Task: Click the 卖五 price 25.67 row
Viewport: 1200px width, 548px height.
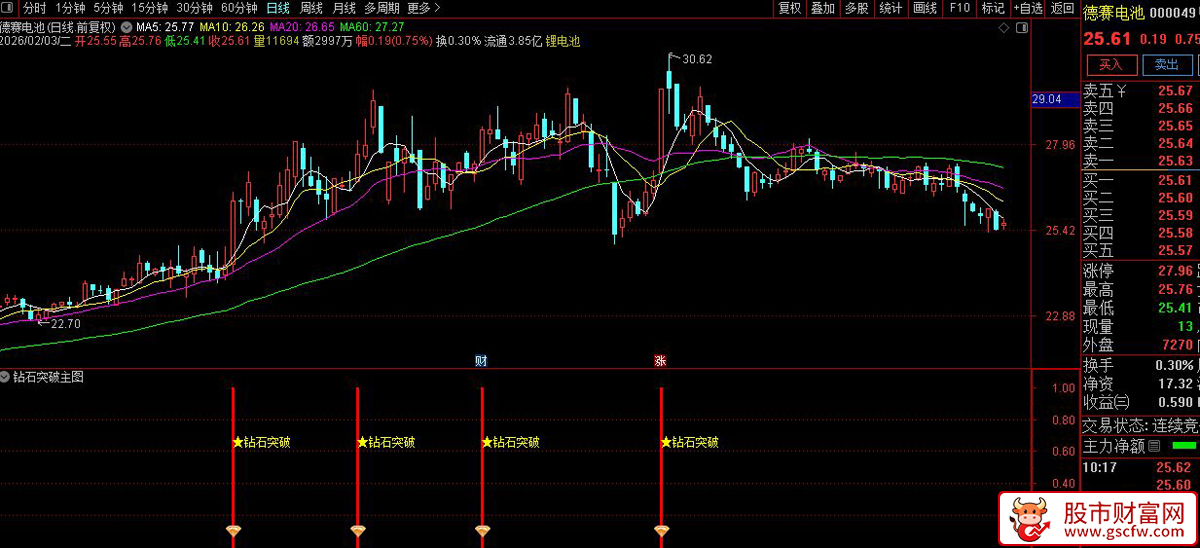Action: click(1140, 91)
